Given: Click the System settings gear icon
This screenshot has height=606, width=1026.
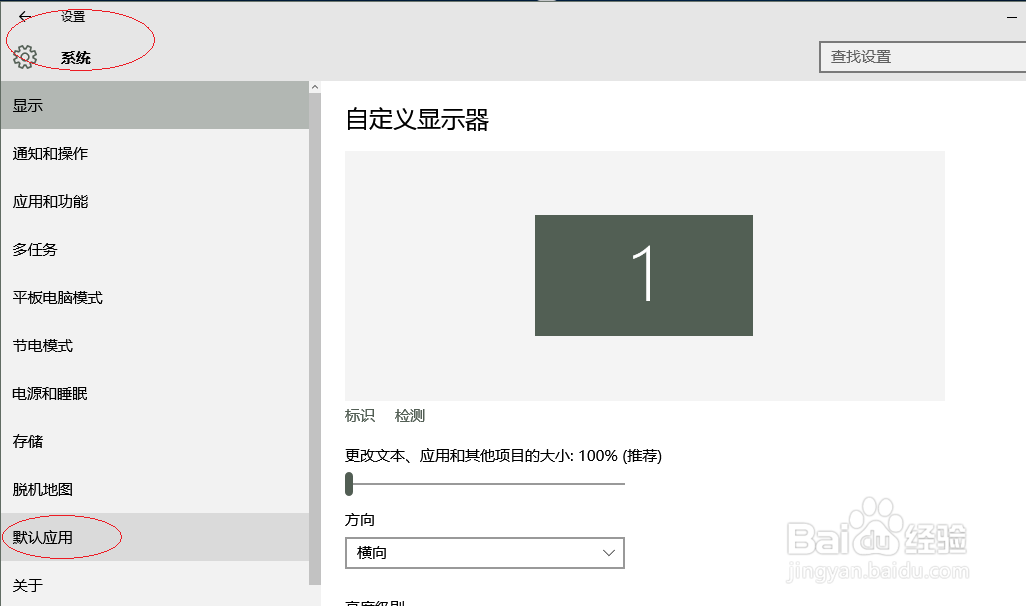Looking at the screenshot, I should click(25, 57).
